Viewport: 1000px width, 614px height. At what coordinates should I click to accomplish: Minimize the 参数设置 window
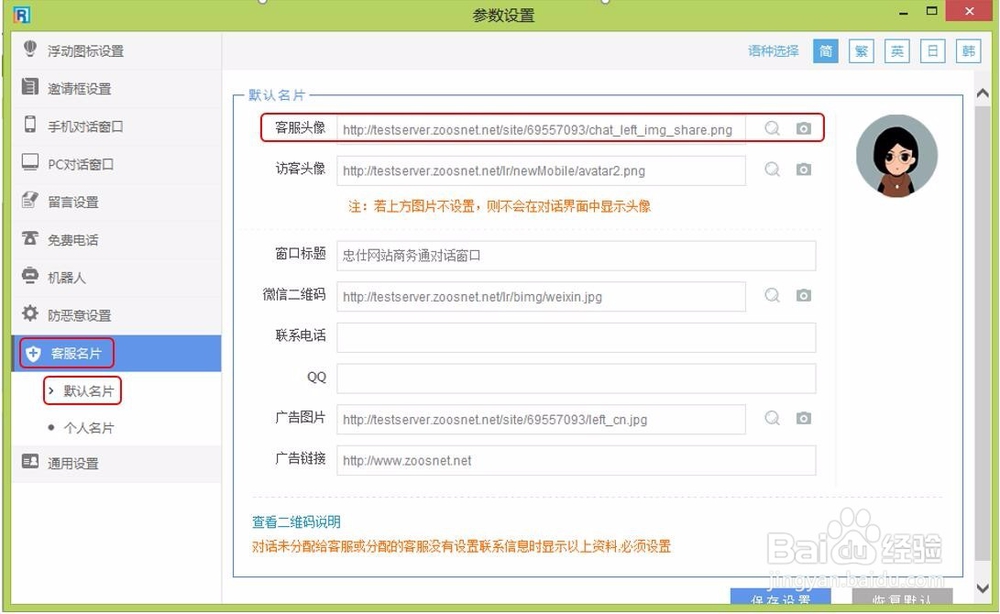(904, 13)
